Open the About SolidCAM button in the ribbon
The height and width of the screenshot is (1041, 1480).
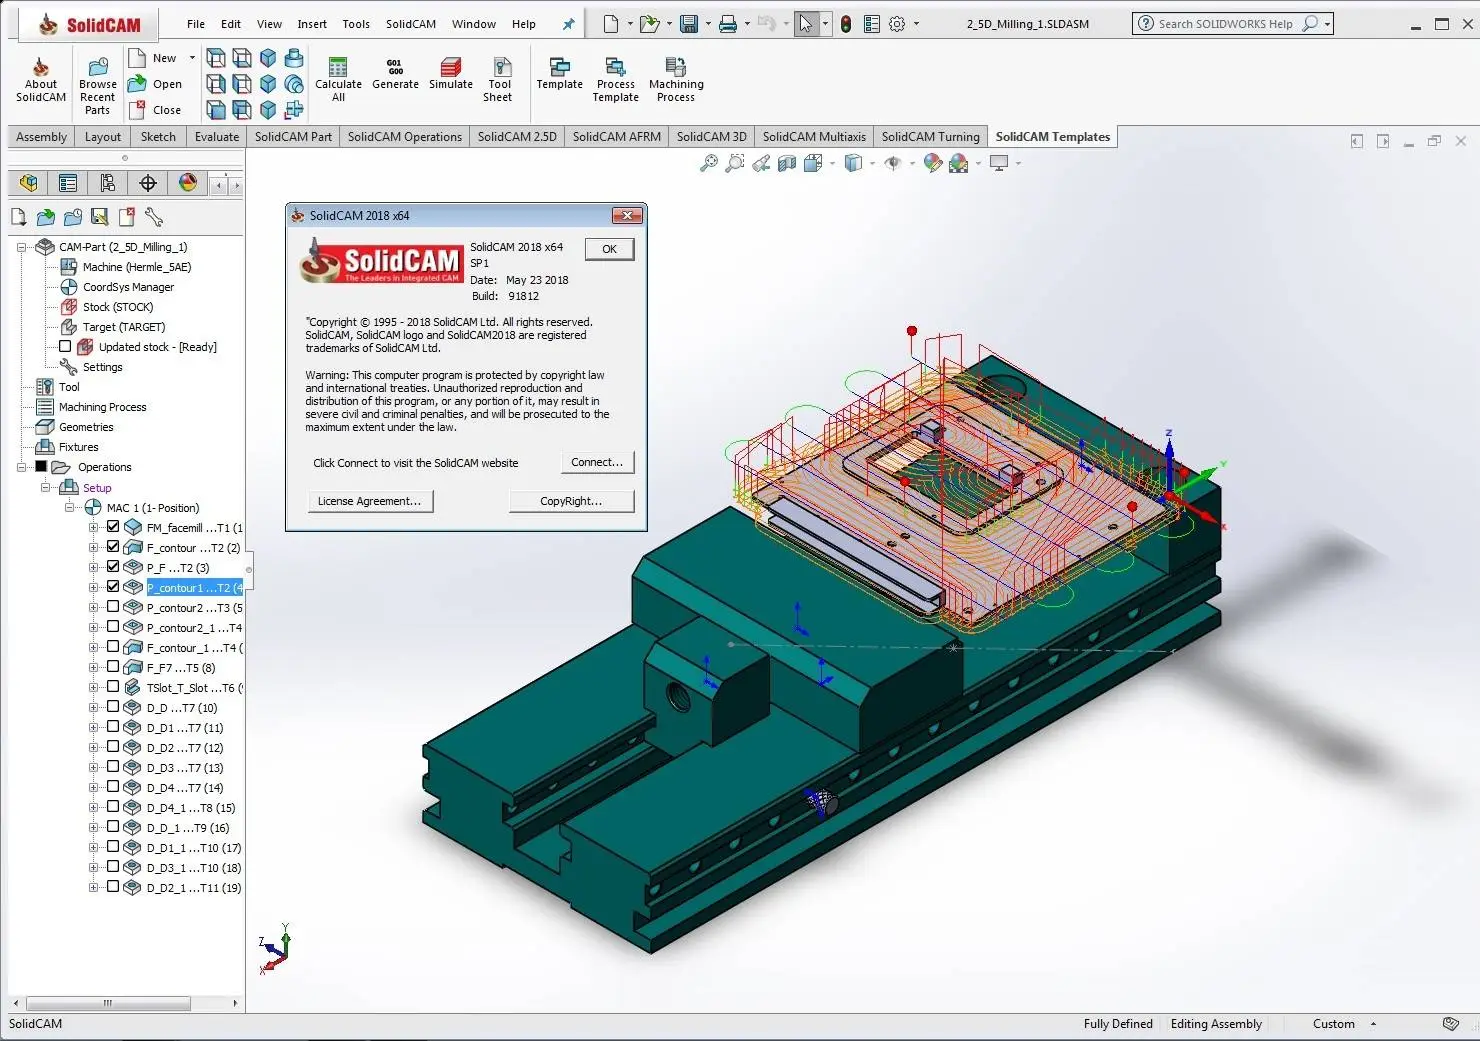(x=41, y=80)
